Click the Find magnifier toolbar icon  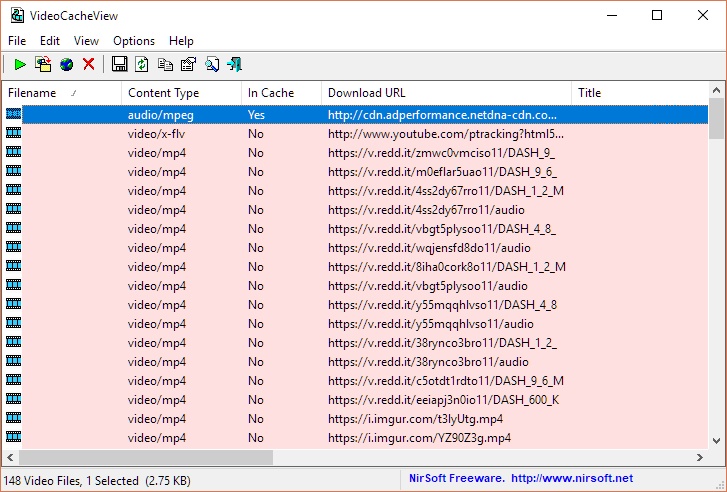[x=212, y=64]
